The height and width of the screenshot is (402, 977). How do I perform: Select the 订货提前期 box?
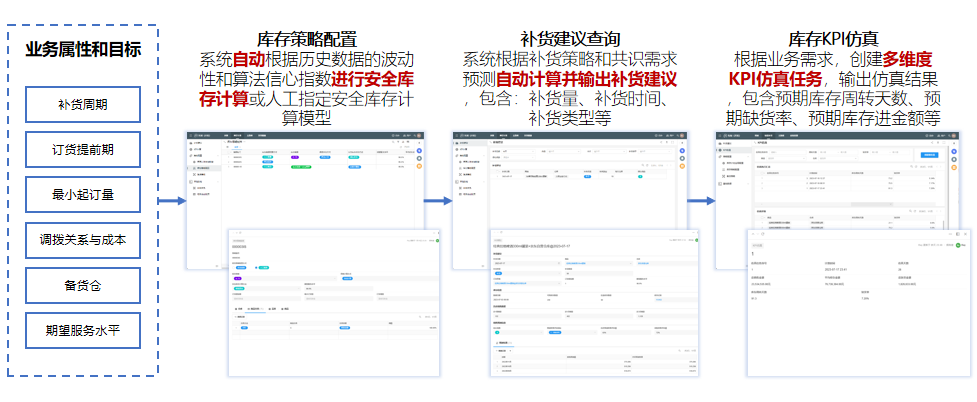pos(83,149)
